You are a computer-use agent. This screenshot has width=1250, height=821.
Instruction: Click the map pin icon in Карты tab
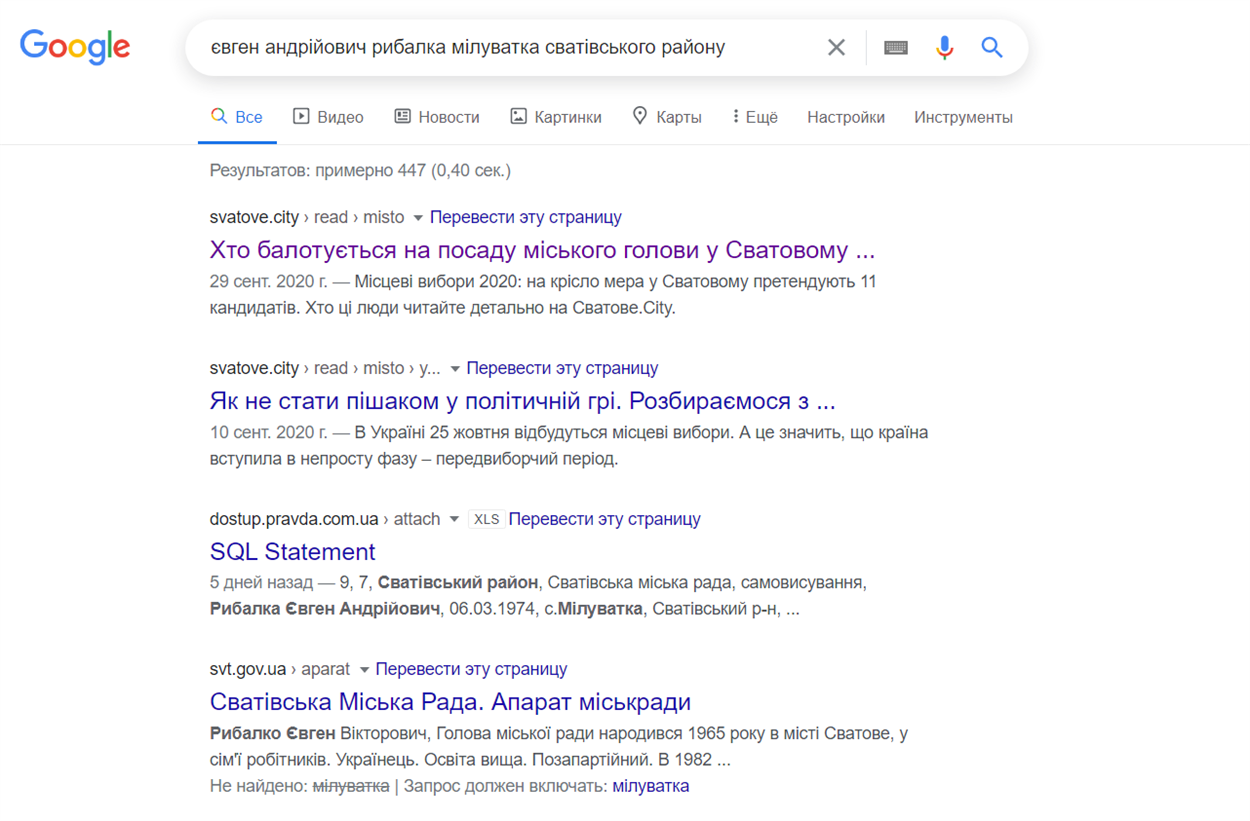click(640, 116)
